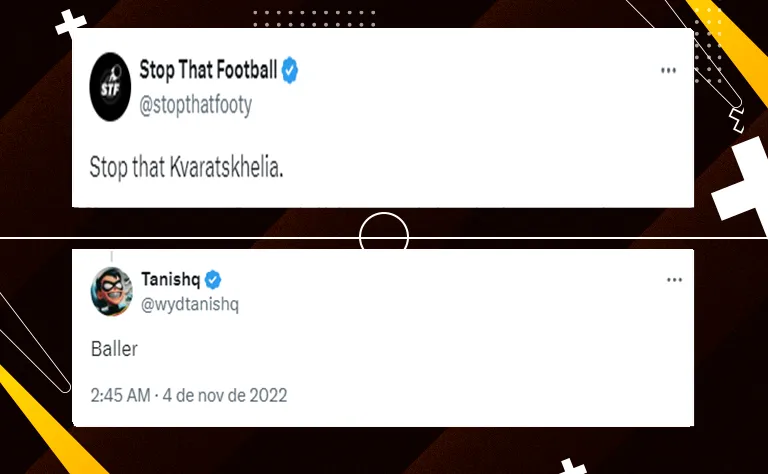The width and height of the screenshot is (768, 474).
Task: Open more options on Stop That Football tweet
Action: (x=669, y=71)
